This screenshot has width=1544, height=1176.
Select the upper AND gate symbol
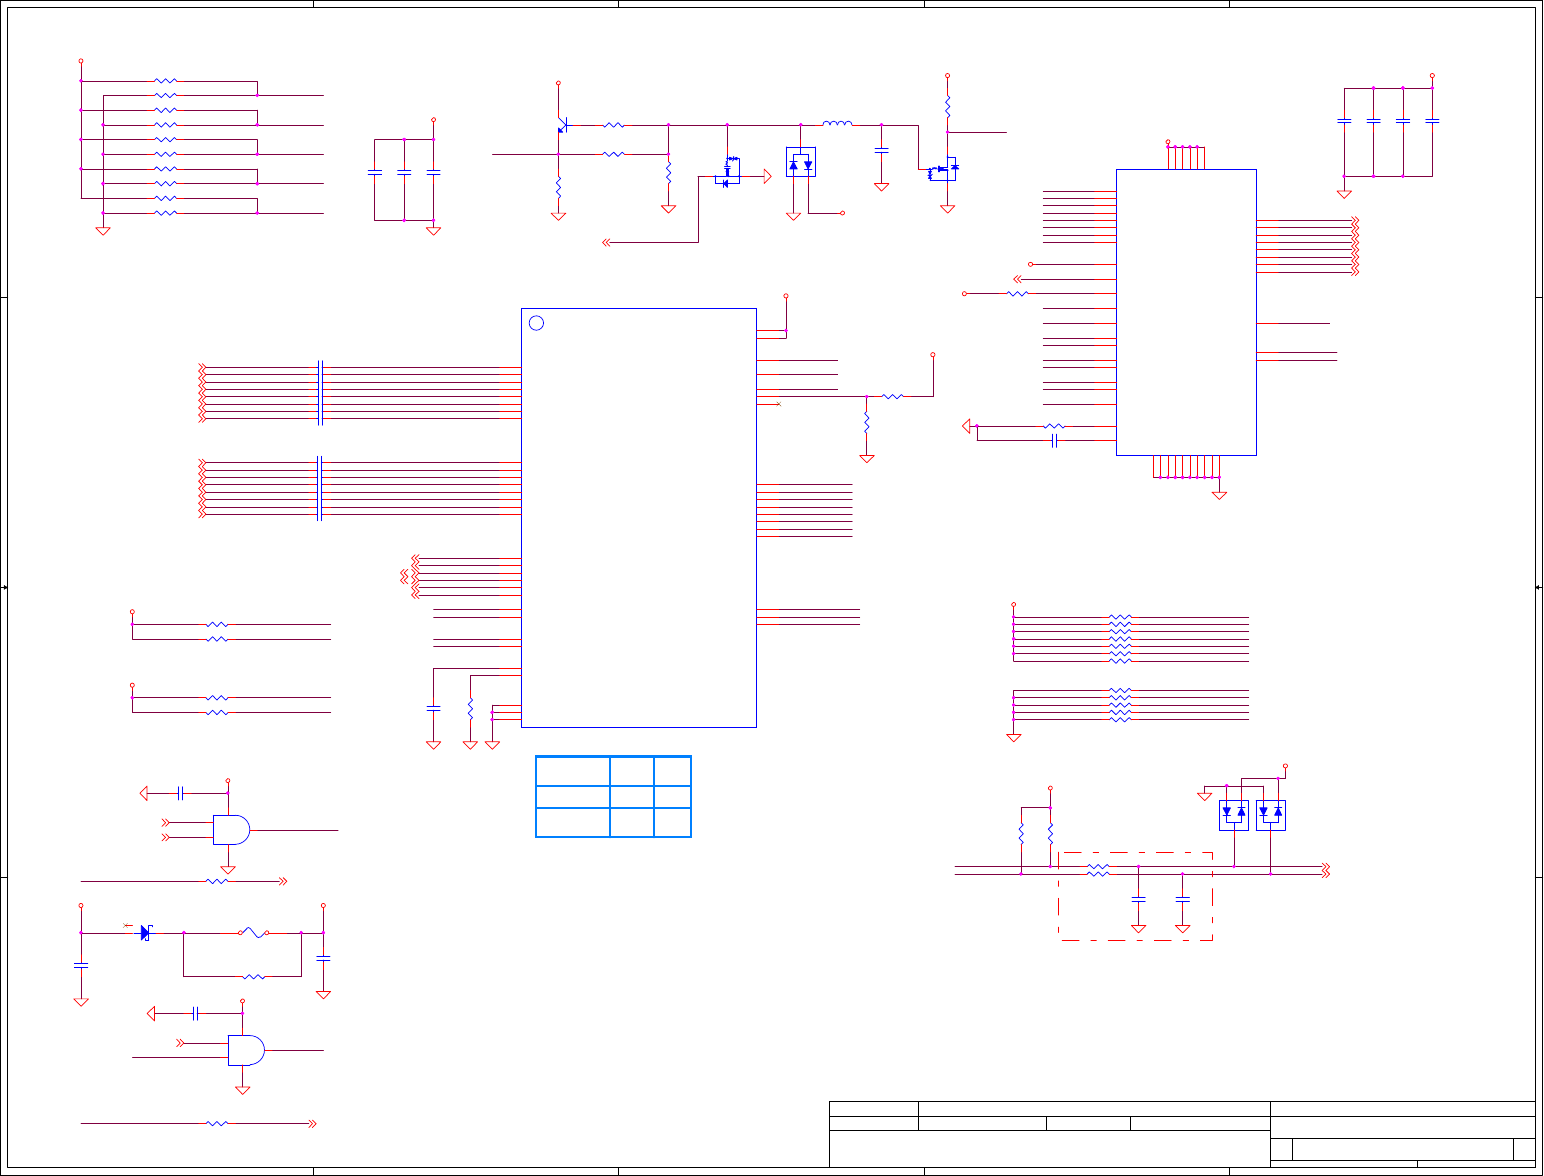point(232,830)
